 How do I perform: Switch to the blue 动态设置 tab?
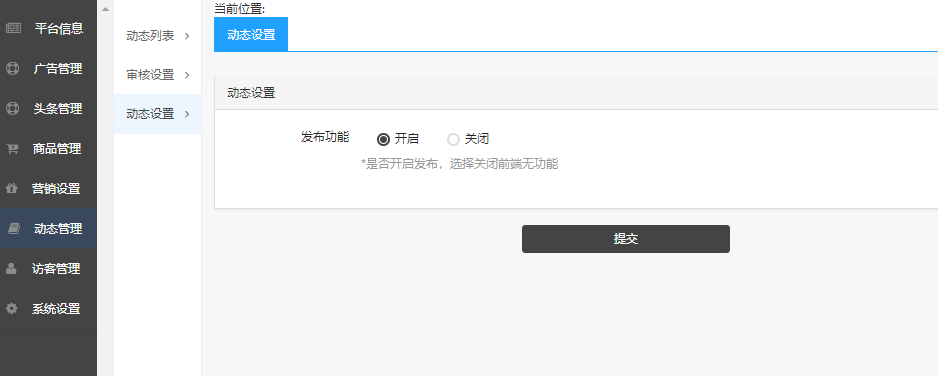click(x=251, y=35)
